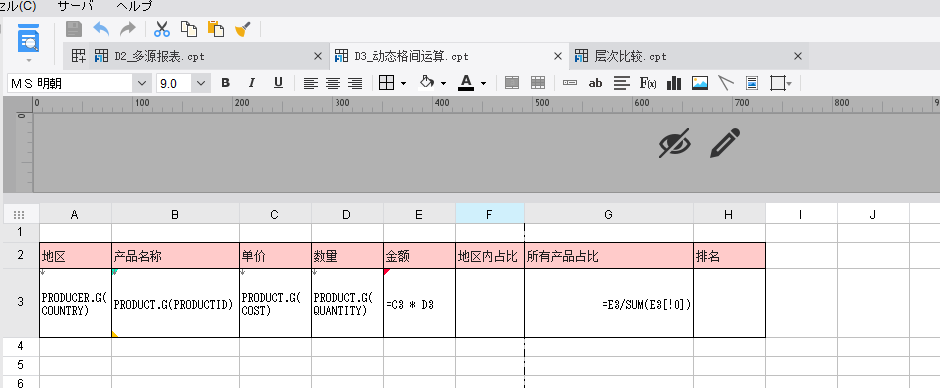940x388 pixels.
Task: Insert a data column element
Action: pyautogui.click(x=570, y=83)
